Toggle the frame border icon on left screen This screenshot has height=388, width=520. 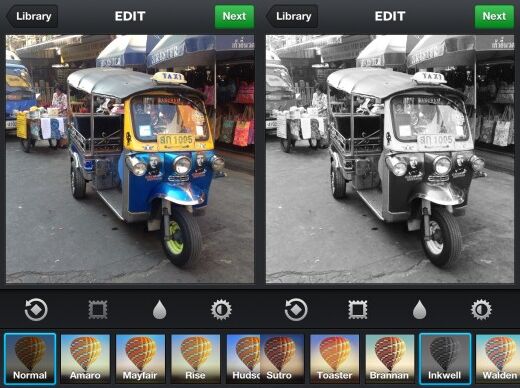98,310
